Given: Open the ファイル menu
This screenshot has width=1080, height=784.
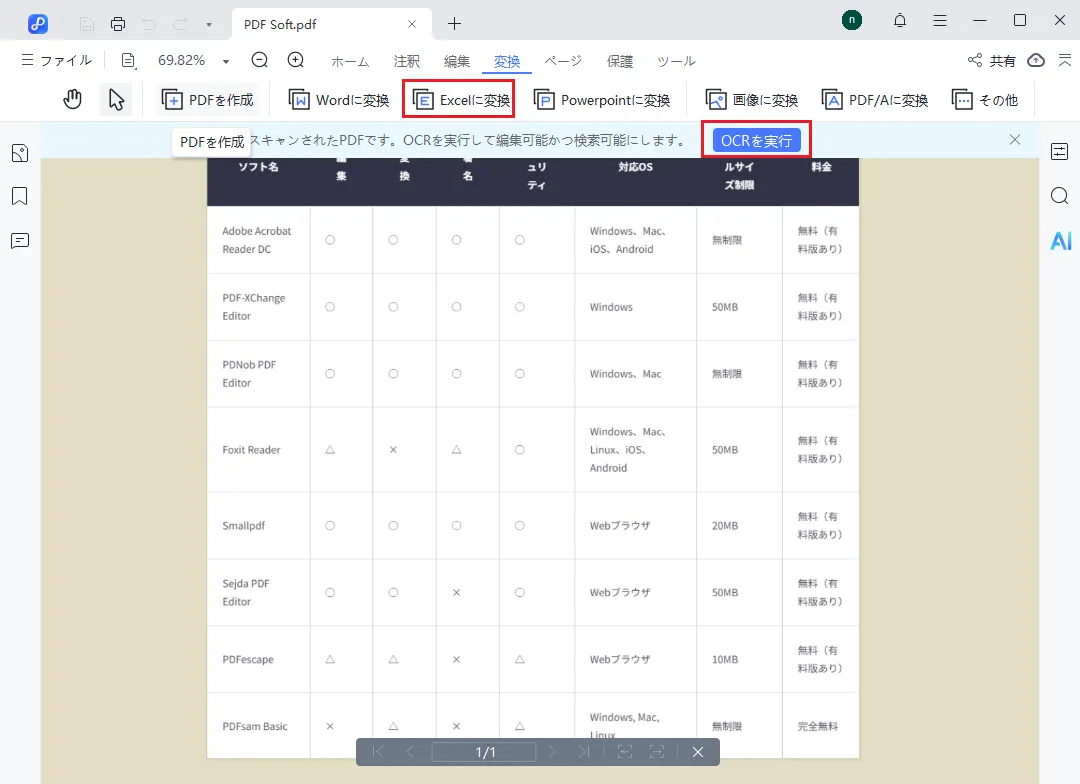Looking at the screenshot, I should coord(56,61).
